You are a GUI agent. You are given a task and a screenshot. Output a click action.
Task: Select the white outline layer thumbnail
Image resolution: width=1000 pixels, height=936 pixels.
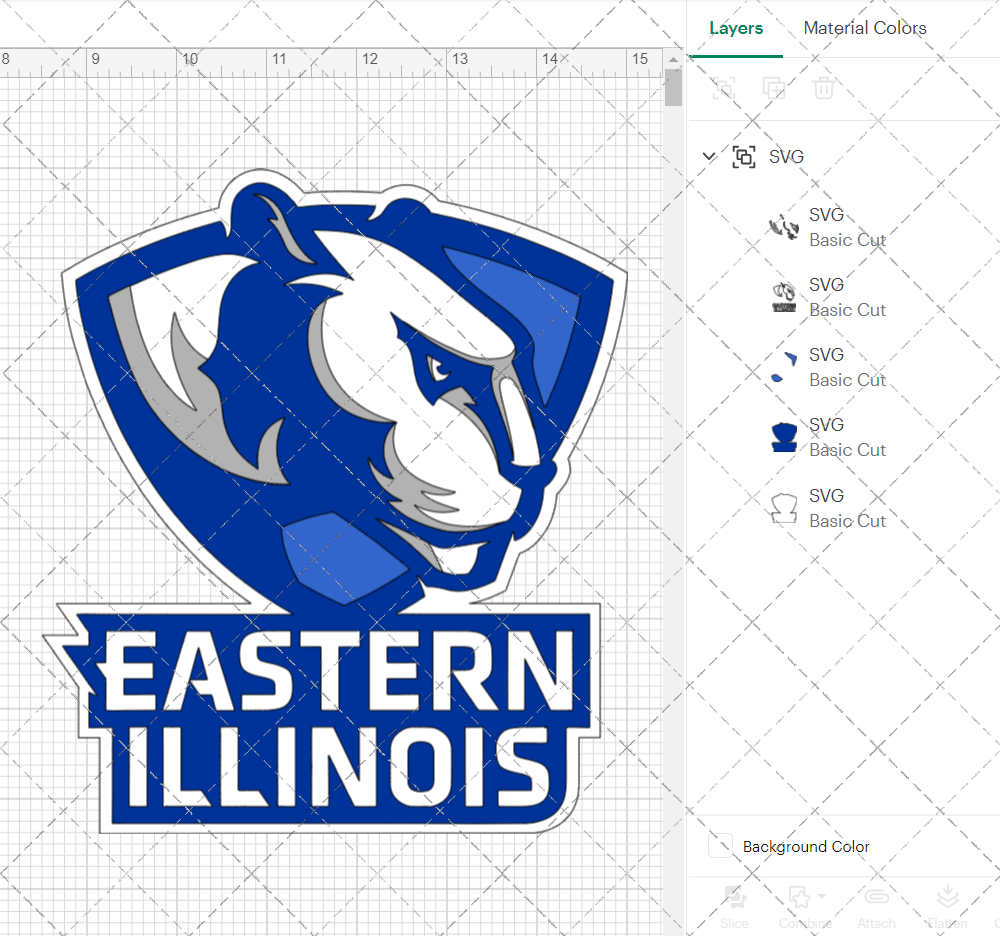pyautogui.click(x=784, y=508)
